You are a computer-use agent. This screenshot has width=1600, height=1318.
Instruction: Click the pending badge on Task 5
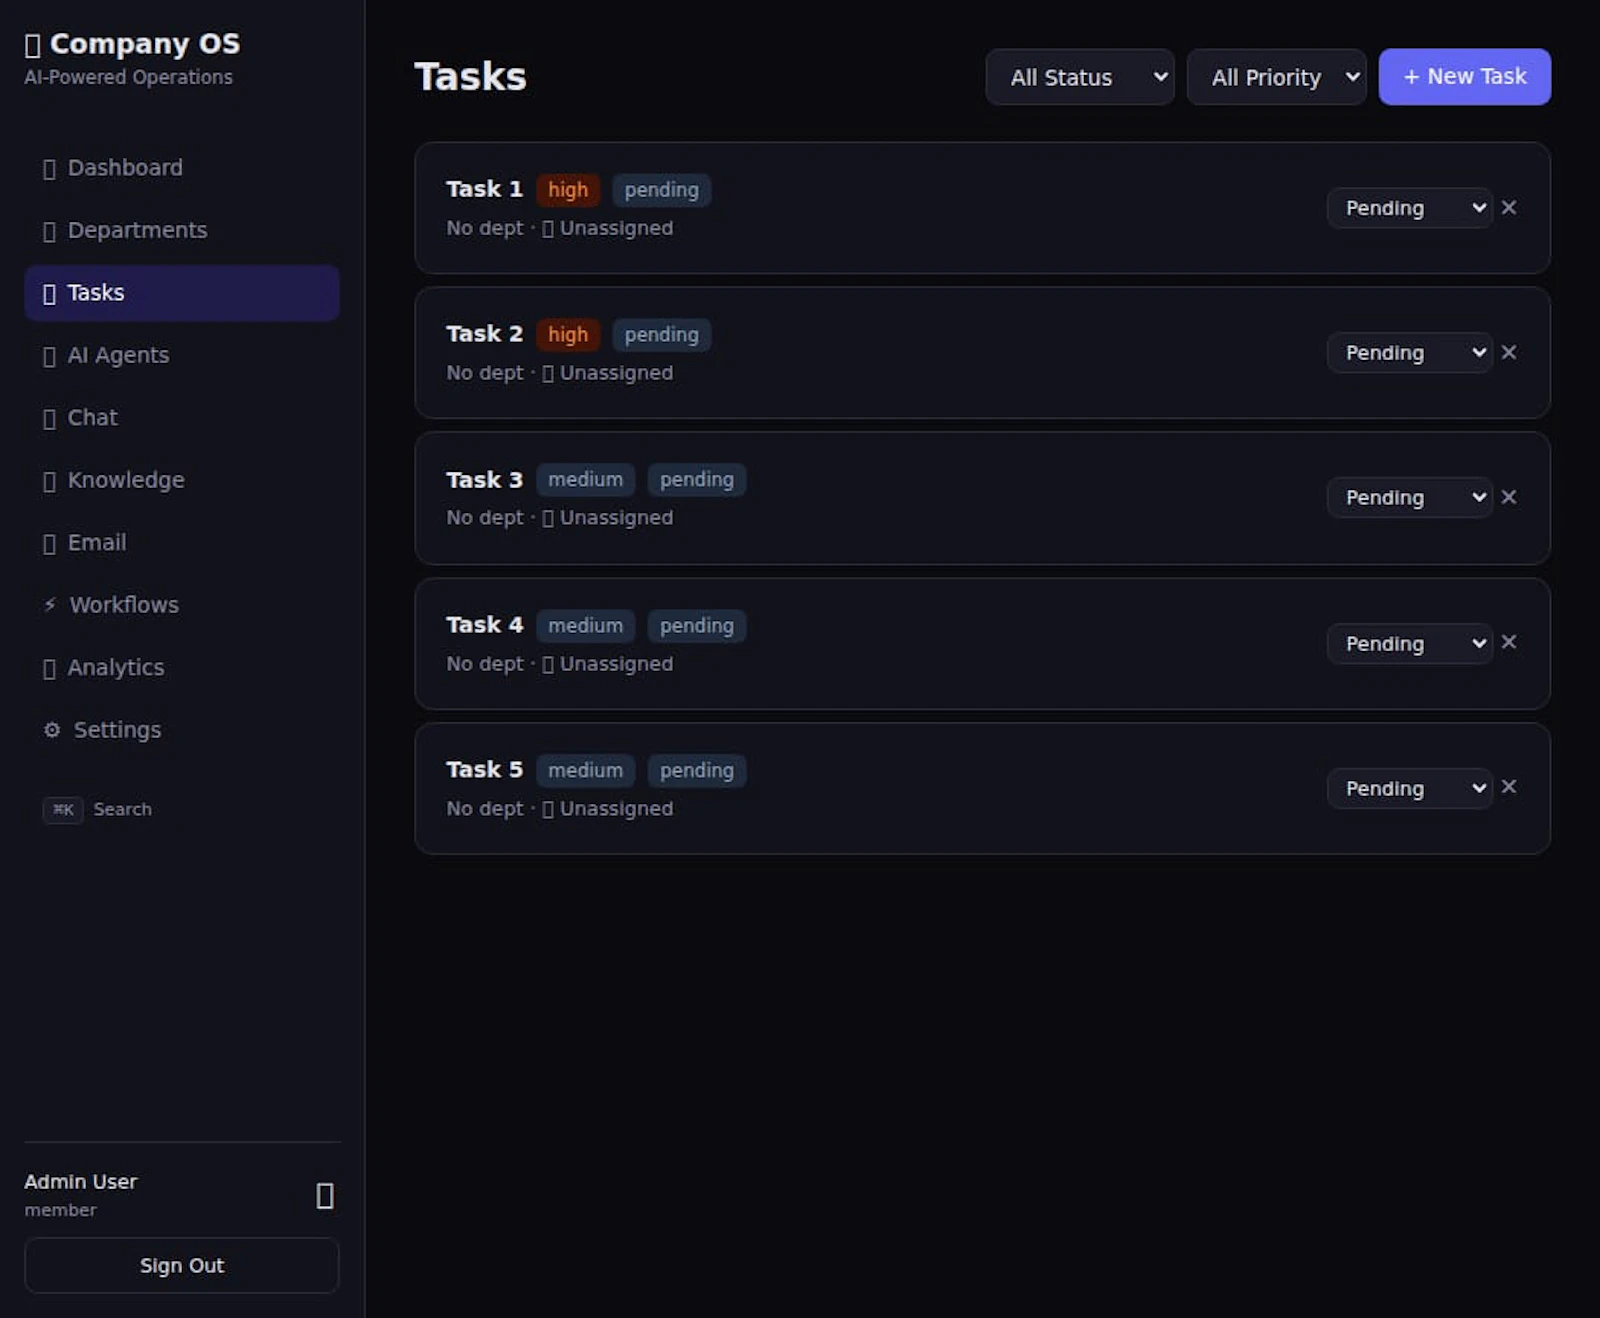click(697, 771)
